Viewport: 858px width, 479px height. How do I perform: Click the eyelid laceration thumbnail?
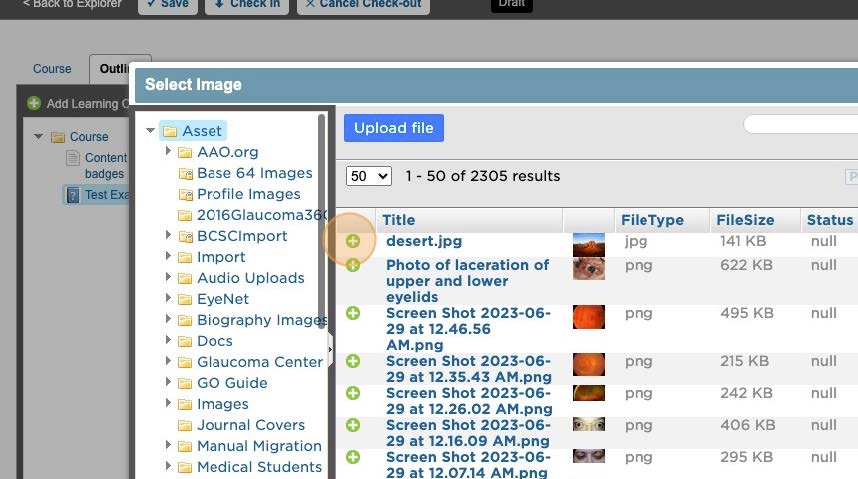pos(589,269)
